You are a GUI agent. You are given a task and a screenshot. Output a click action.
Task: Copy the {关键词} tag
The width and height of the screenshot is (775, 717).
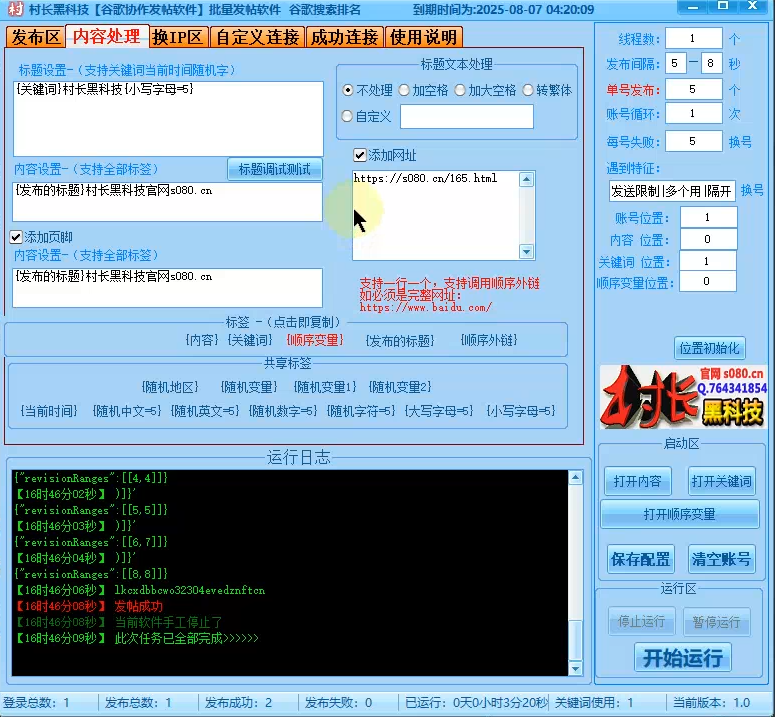click(x=250, y=340)
